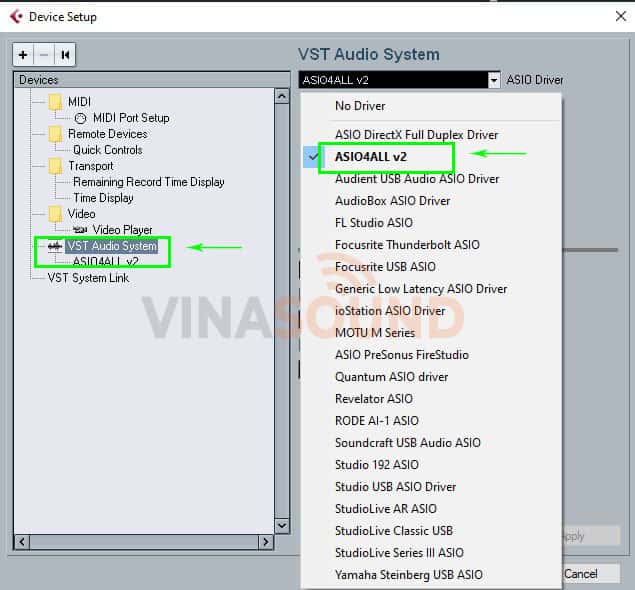The image size is (635, 590).
Task: Click the Devices column header
Action: point(152,80)
